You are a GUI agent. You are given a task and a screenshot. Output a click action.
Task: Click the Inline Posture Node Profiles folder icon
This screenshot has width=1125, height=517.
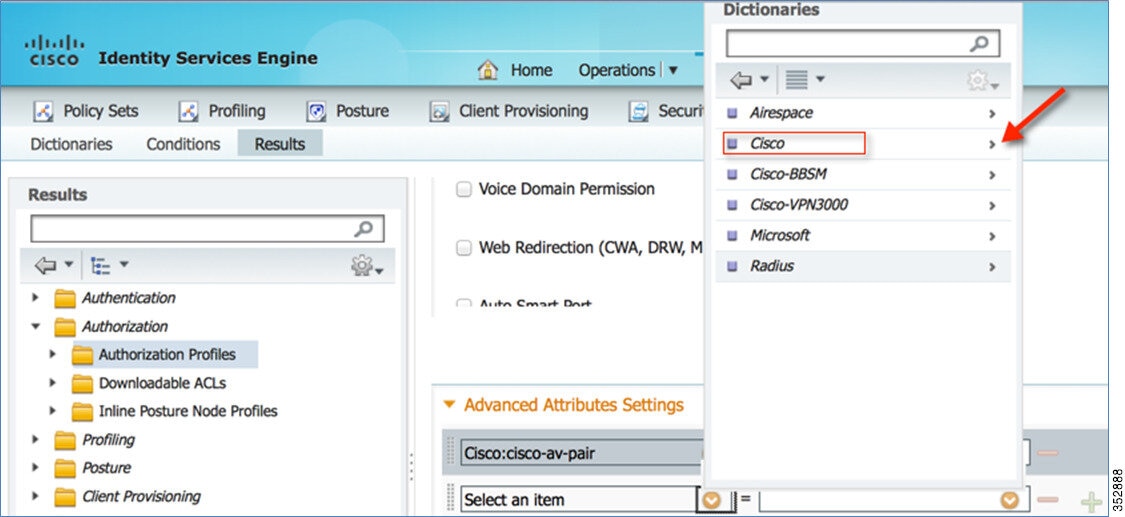pos(83,412)
